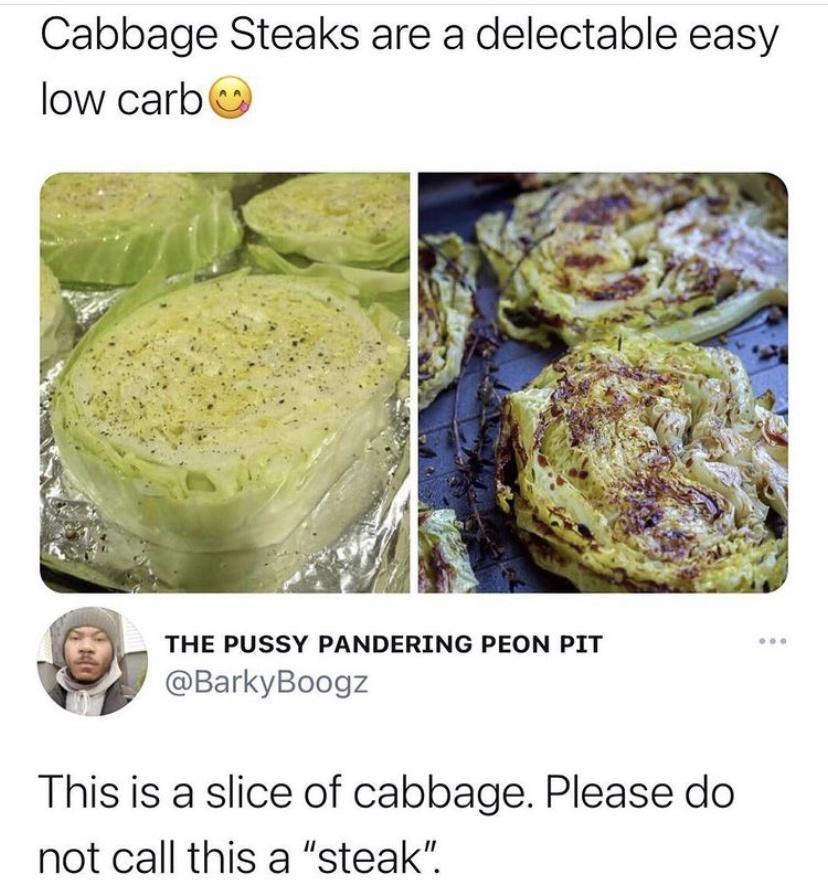Screen dimensions: 828x895
Task: Select the quoted tweet text about Cabbage Steaks
Action: [x=409, y=67]
